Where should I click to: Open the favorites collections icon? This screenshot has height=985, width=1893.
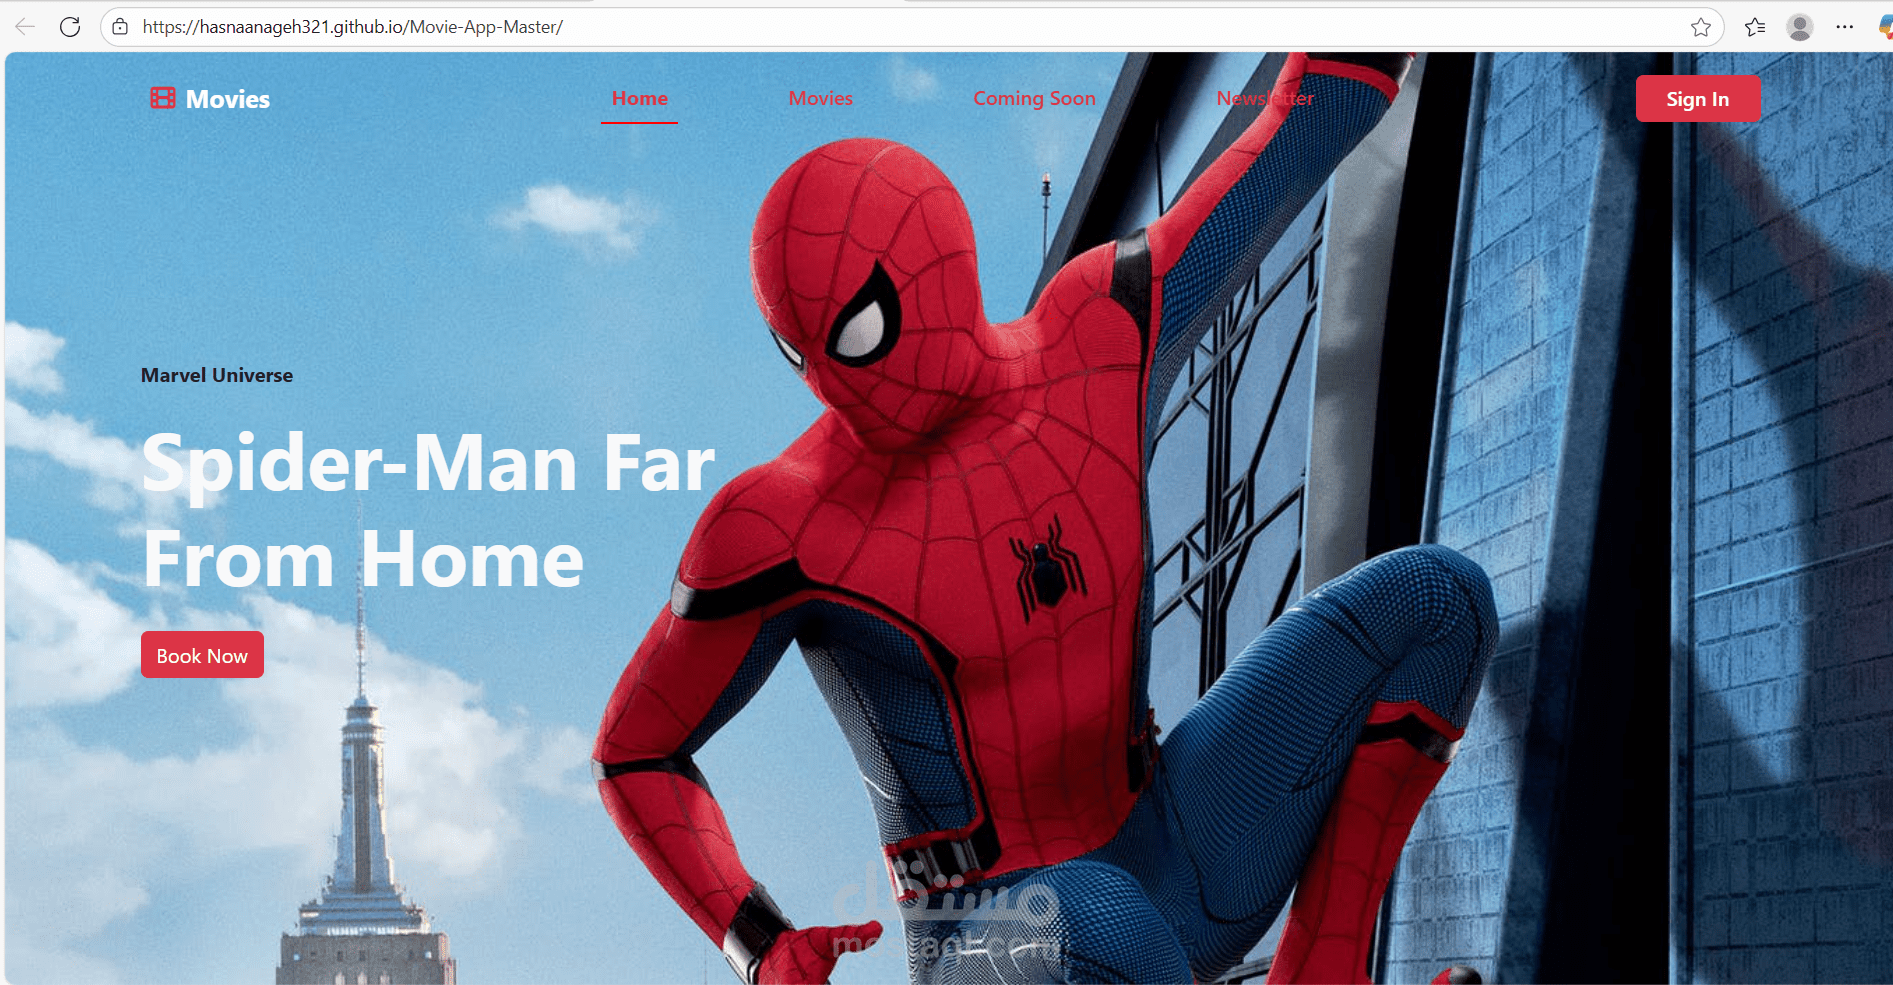(x=1753, y=27)
